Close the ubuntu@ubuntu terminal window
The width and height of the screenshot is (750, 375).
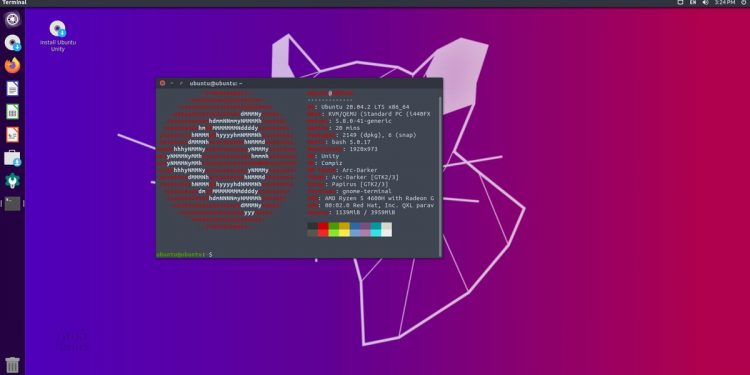point(162,83)
